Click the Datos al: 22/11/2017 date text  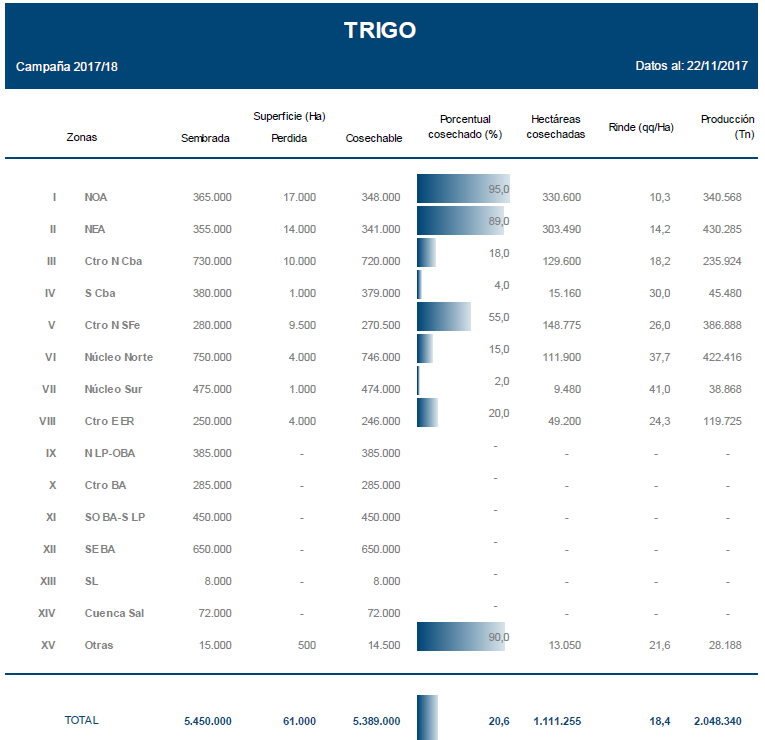coord(691,66)
